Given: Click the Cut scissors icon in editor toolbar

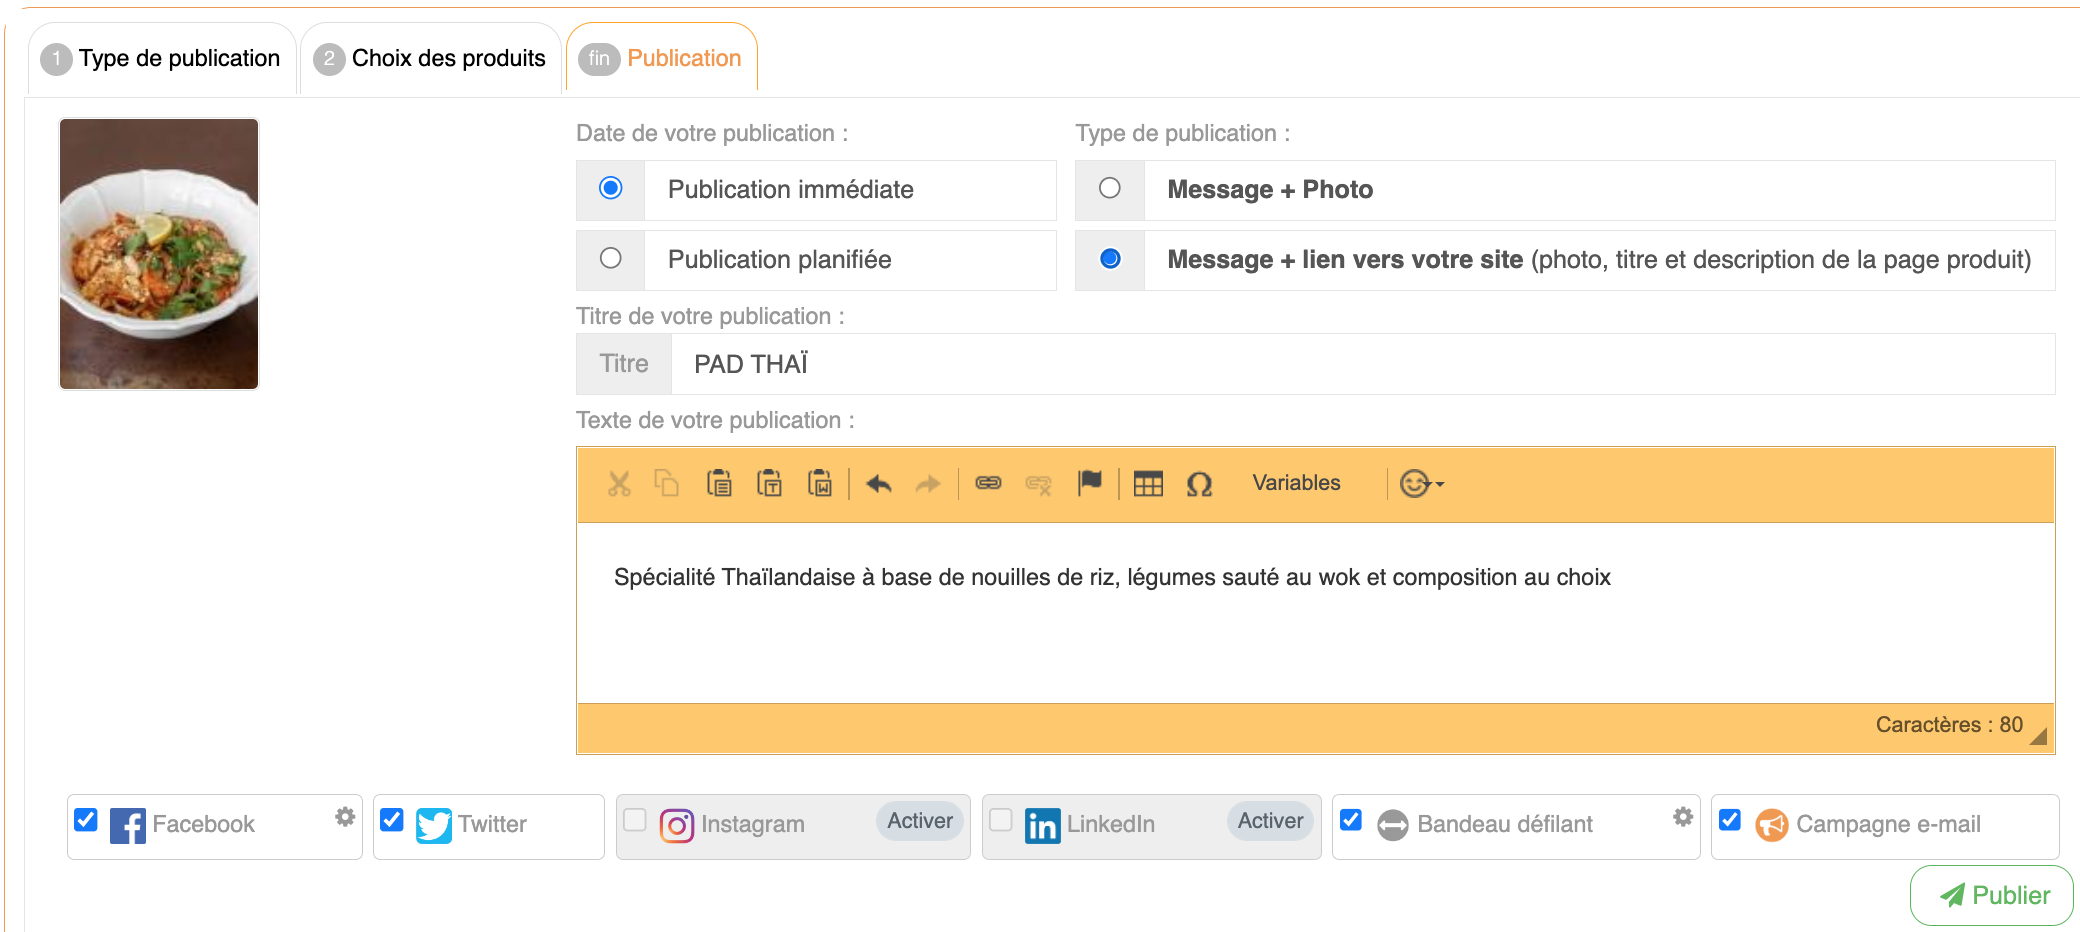Looking at the screenshot, I should [619, 484].
